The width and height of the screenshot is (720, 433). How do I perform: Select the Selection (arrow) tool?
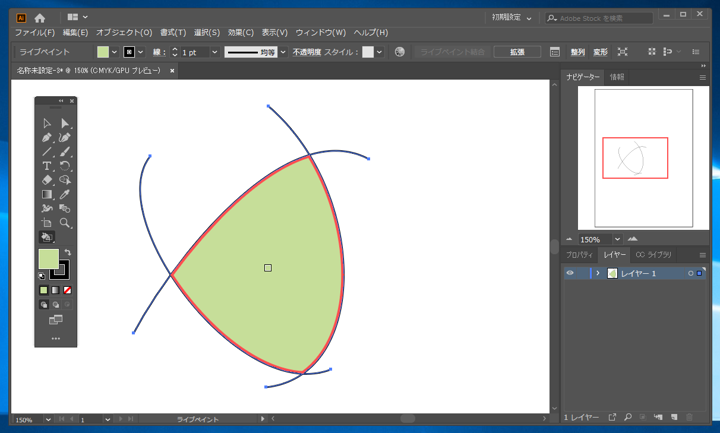click(47, 123)
